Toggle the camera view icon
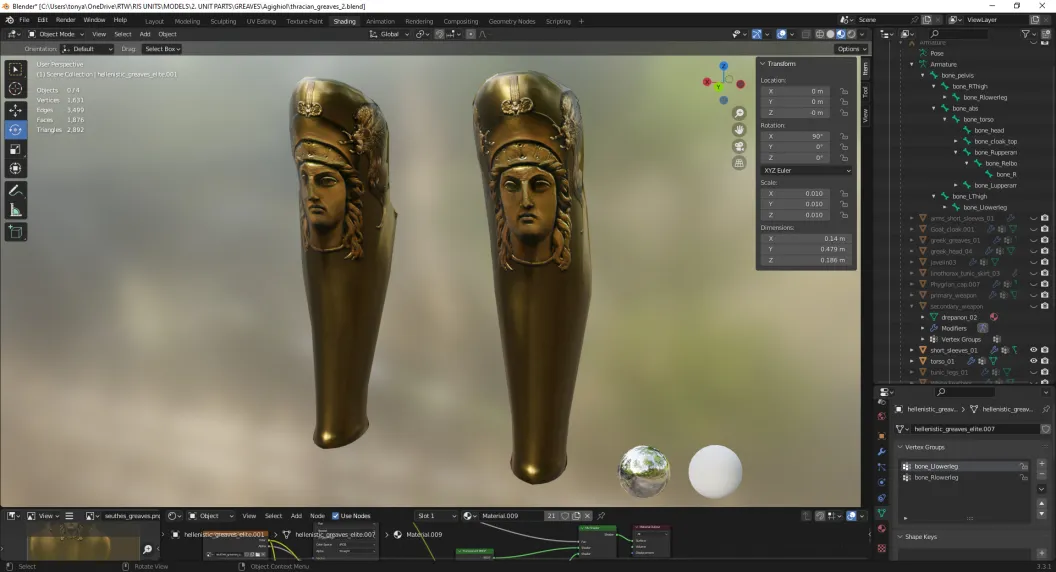 (x=739, y=146)
